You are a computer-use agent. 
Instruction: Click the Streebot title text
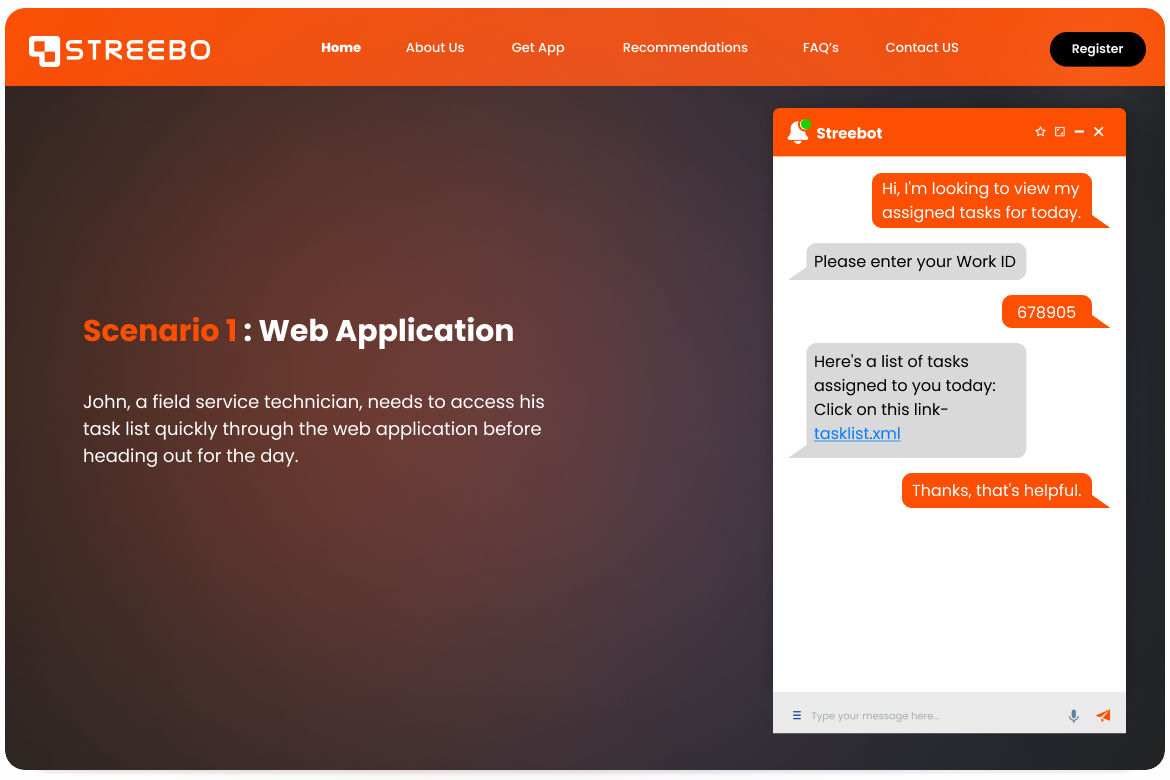click(x=849, y=134)
